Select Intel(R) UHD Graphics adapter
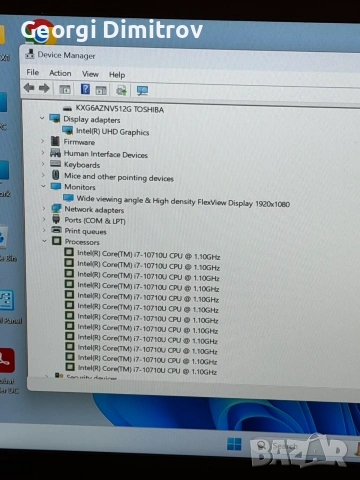Viewport: 360px width, 480px height. pos(113,132)
